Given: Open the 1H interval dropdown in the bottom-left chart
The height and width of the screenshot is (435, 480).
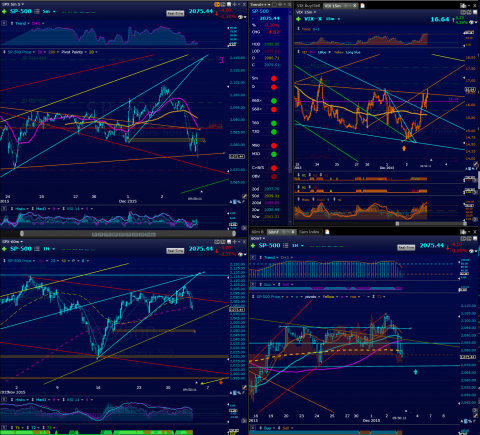Looking at the screenshot, I should (49, 249).
